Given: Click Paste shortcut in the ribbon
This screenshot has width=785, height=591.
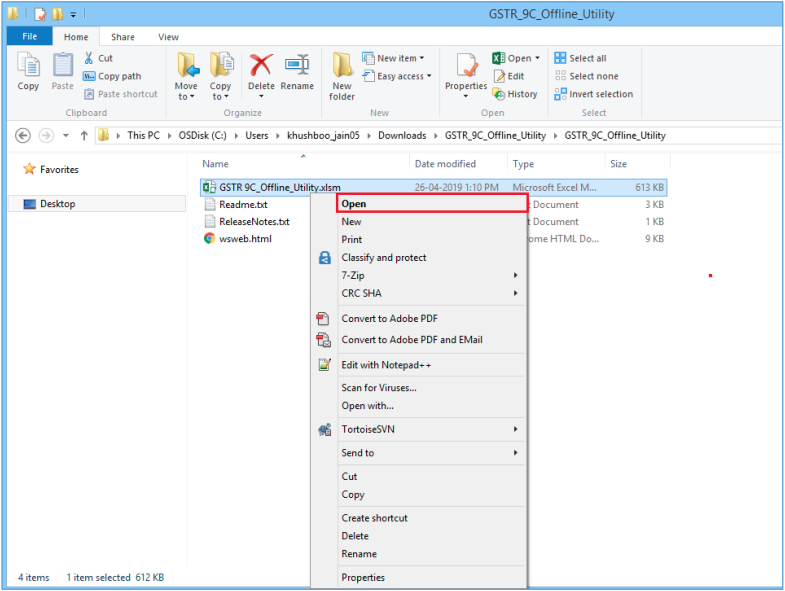Looking at the screenshot, I should click(121, 94).
